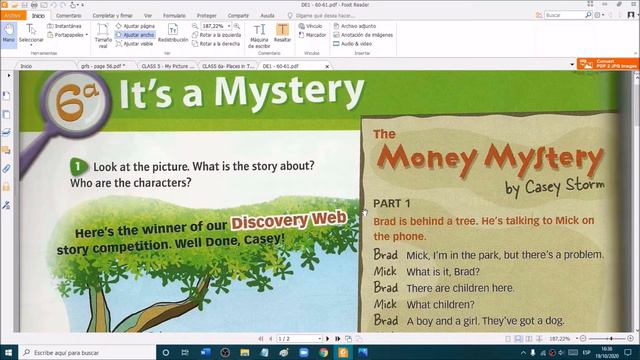
Task: Close the 'DE1 - 60-61.pdf' tab
Action: click(327, 66)
